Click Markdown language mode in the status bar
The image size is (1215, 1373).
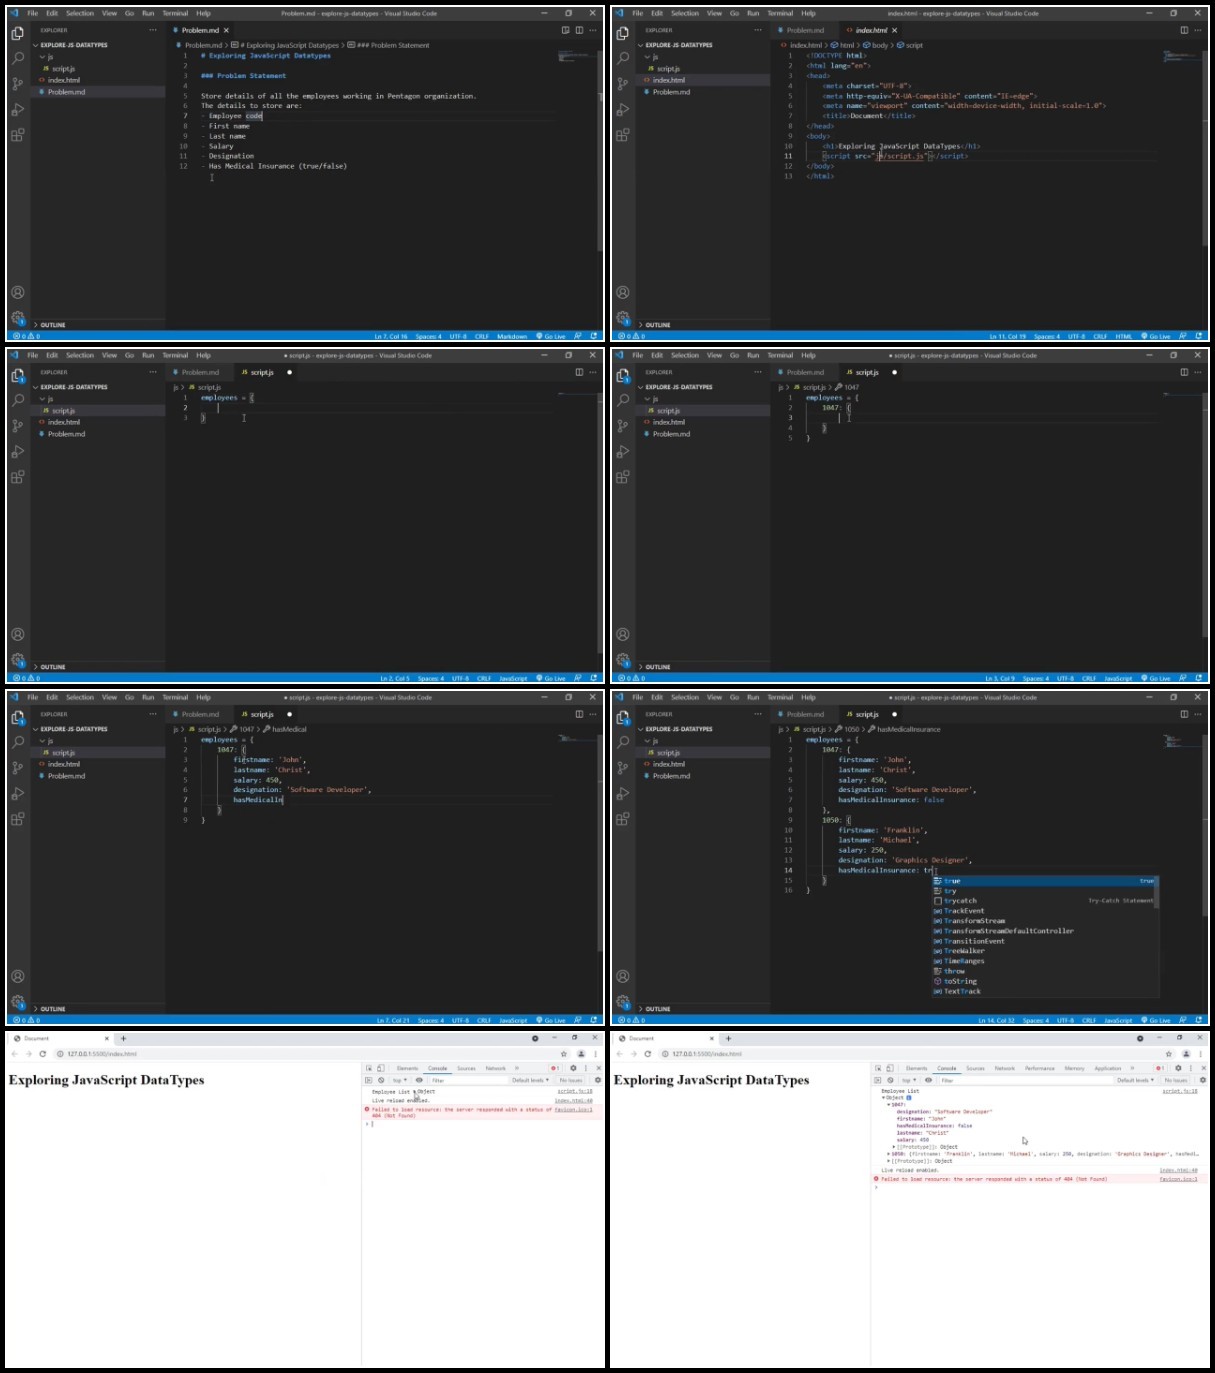[x=512, y=336]
